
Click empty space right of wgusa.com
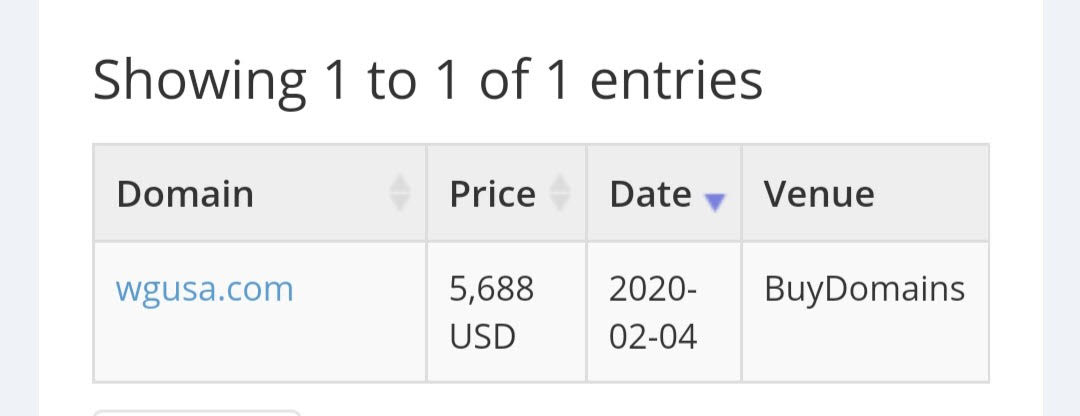358,289
